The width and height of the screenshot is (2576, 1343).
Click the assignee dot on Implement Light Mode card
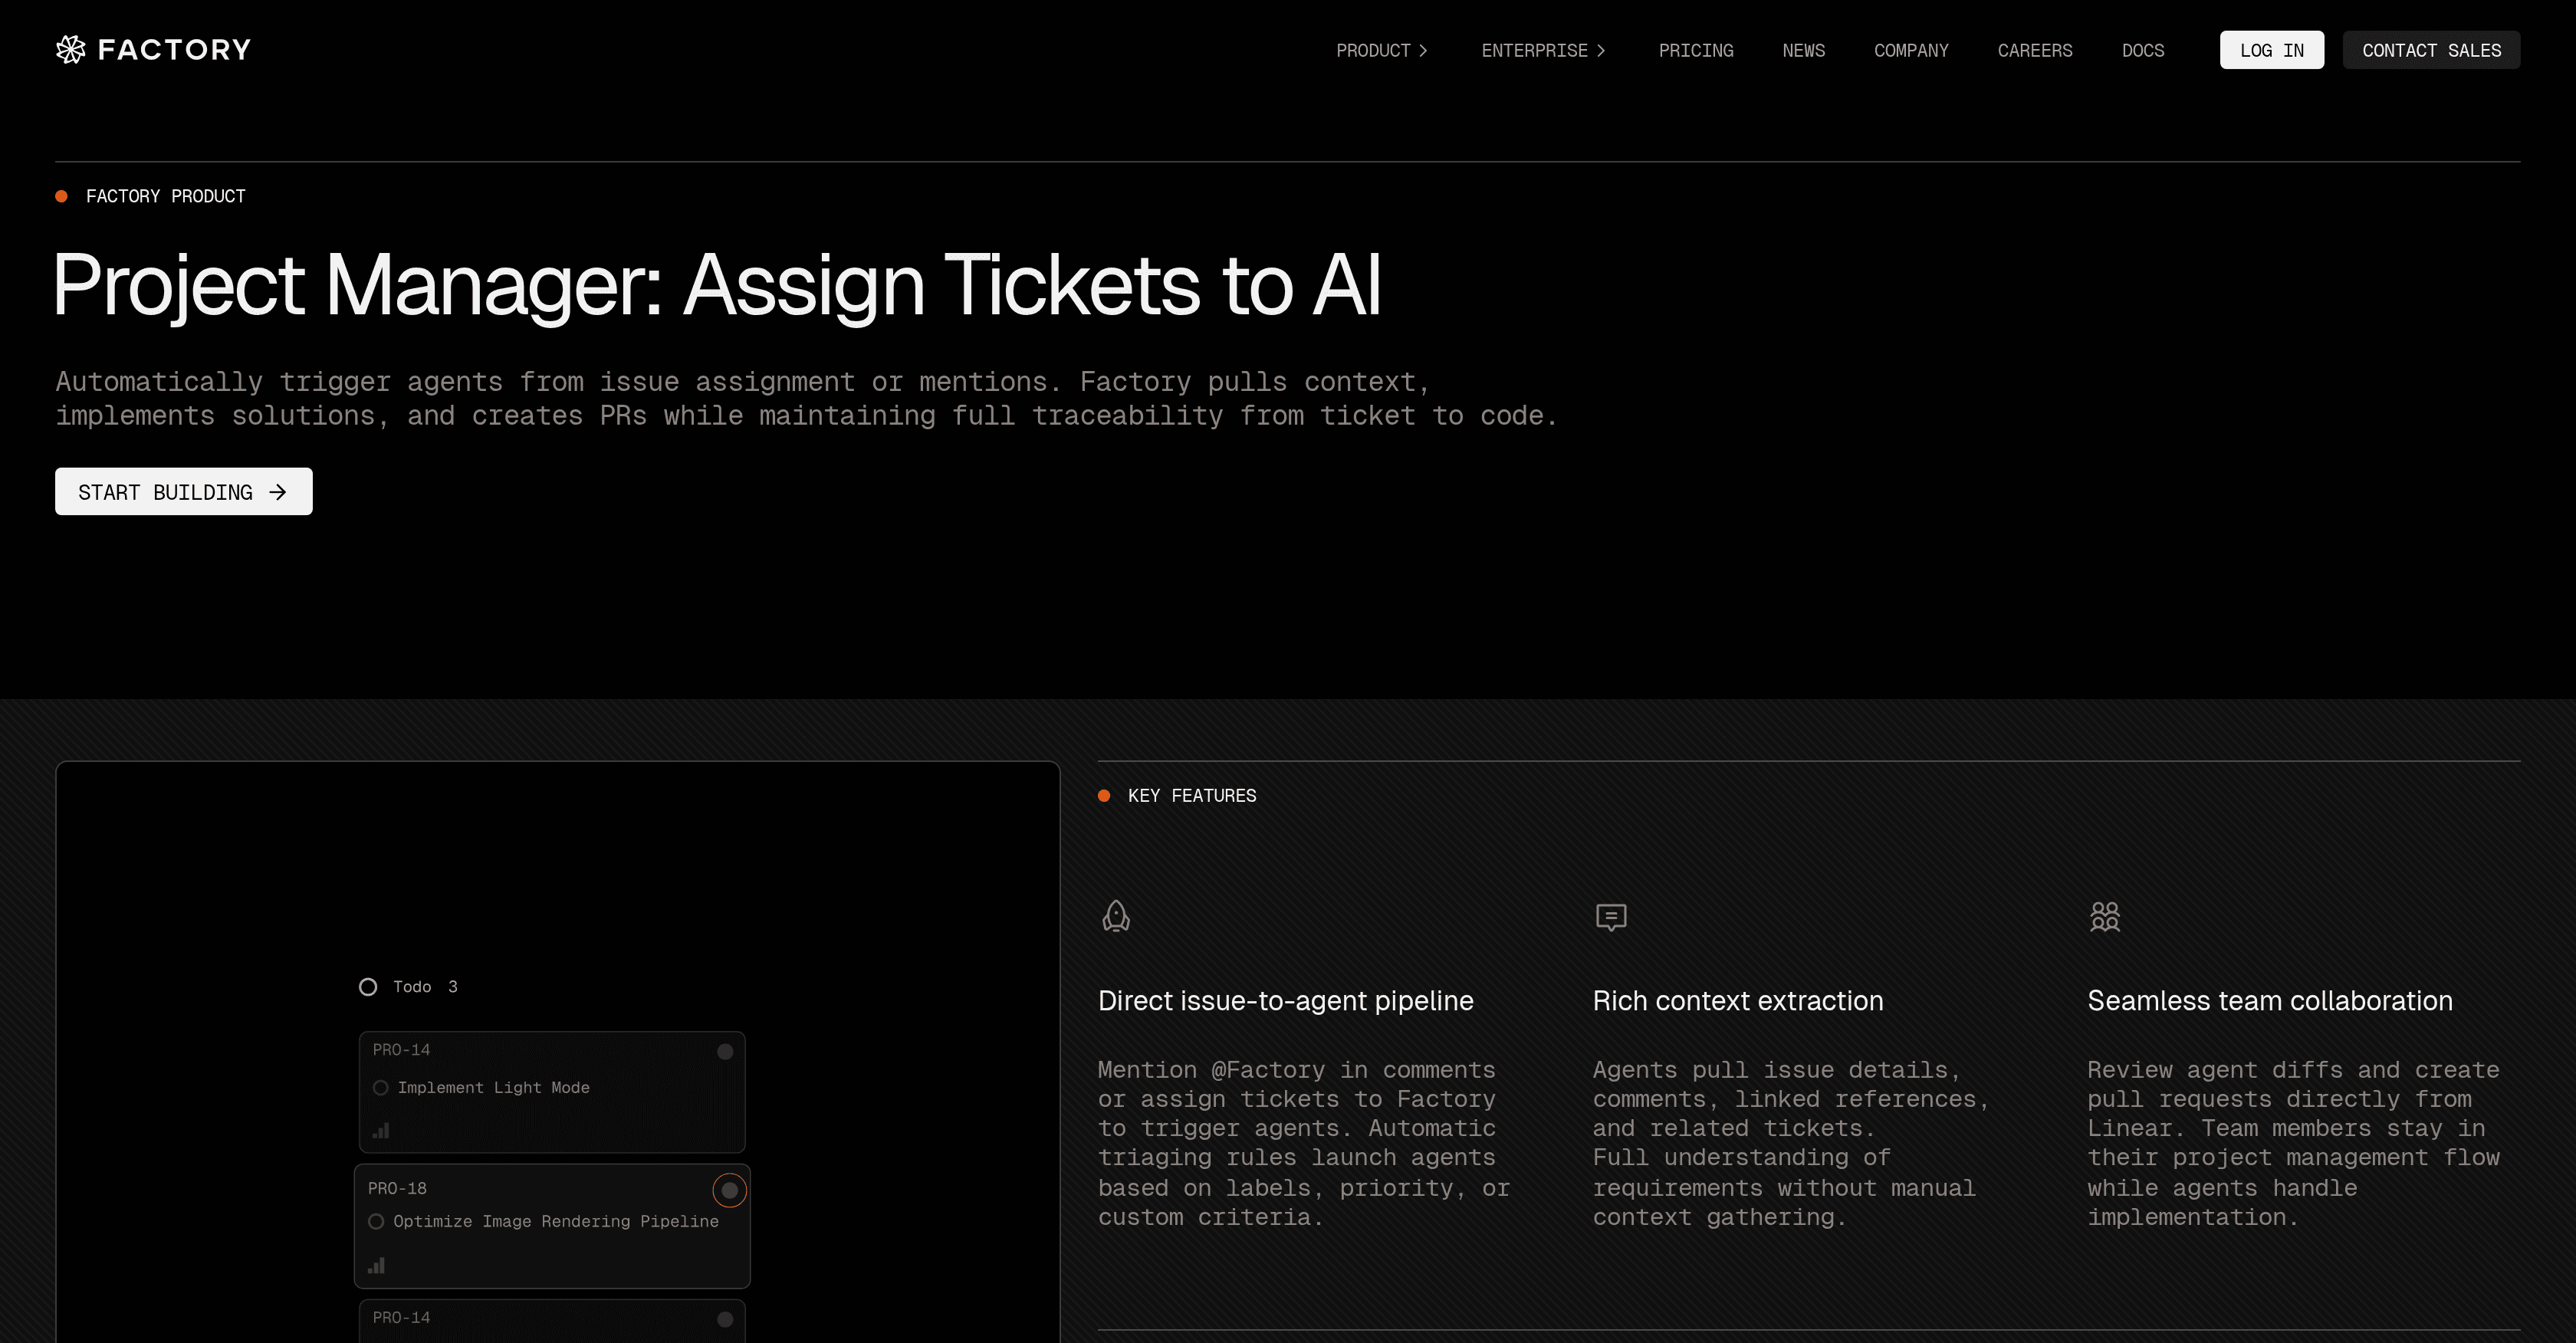tap(725, 1051)
